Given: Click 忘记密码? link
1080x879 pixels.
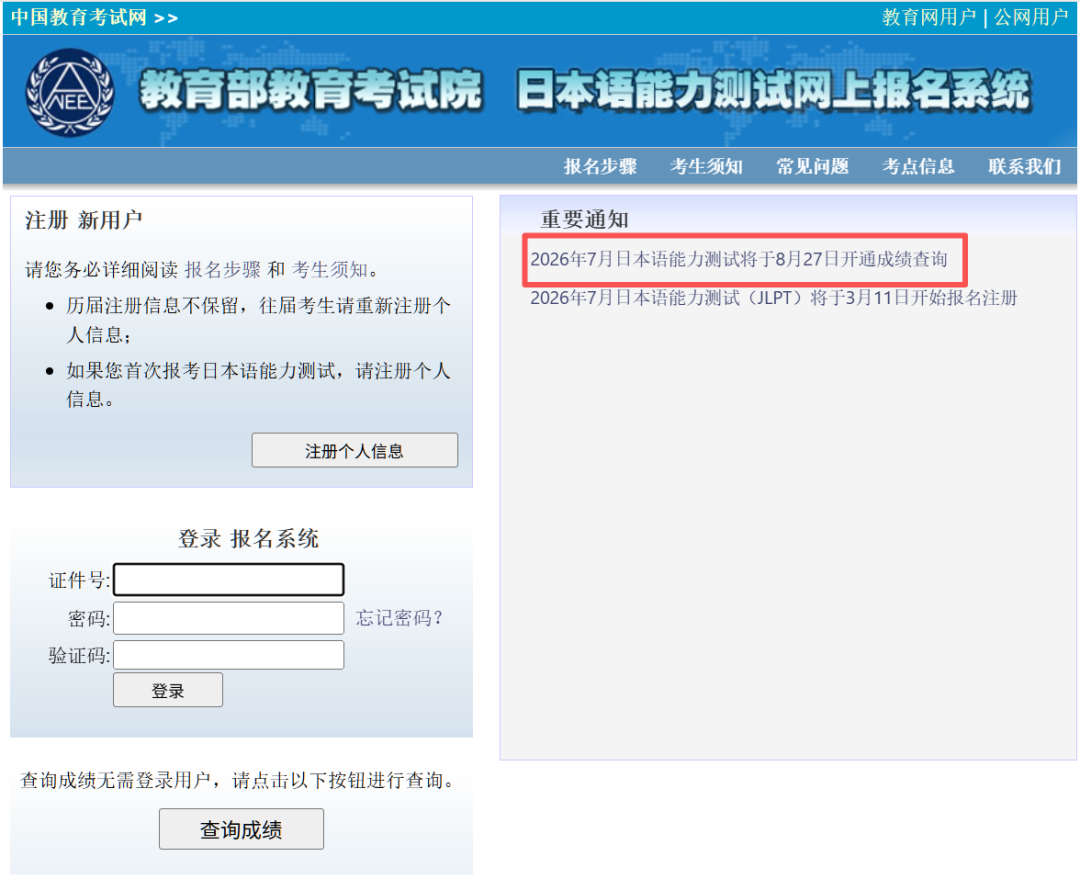Looking at the screenshot, I should (x=399, y=618).
